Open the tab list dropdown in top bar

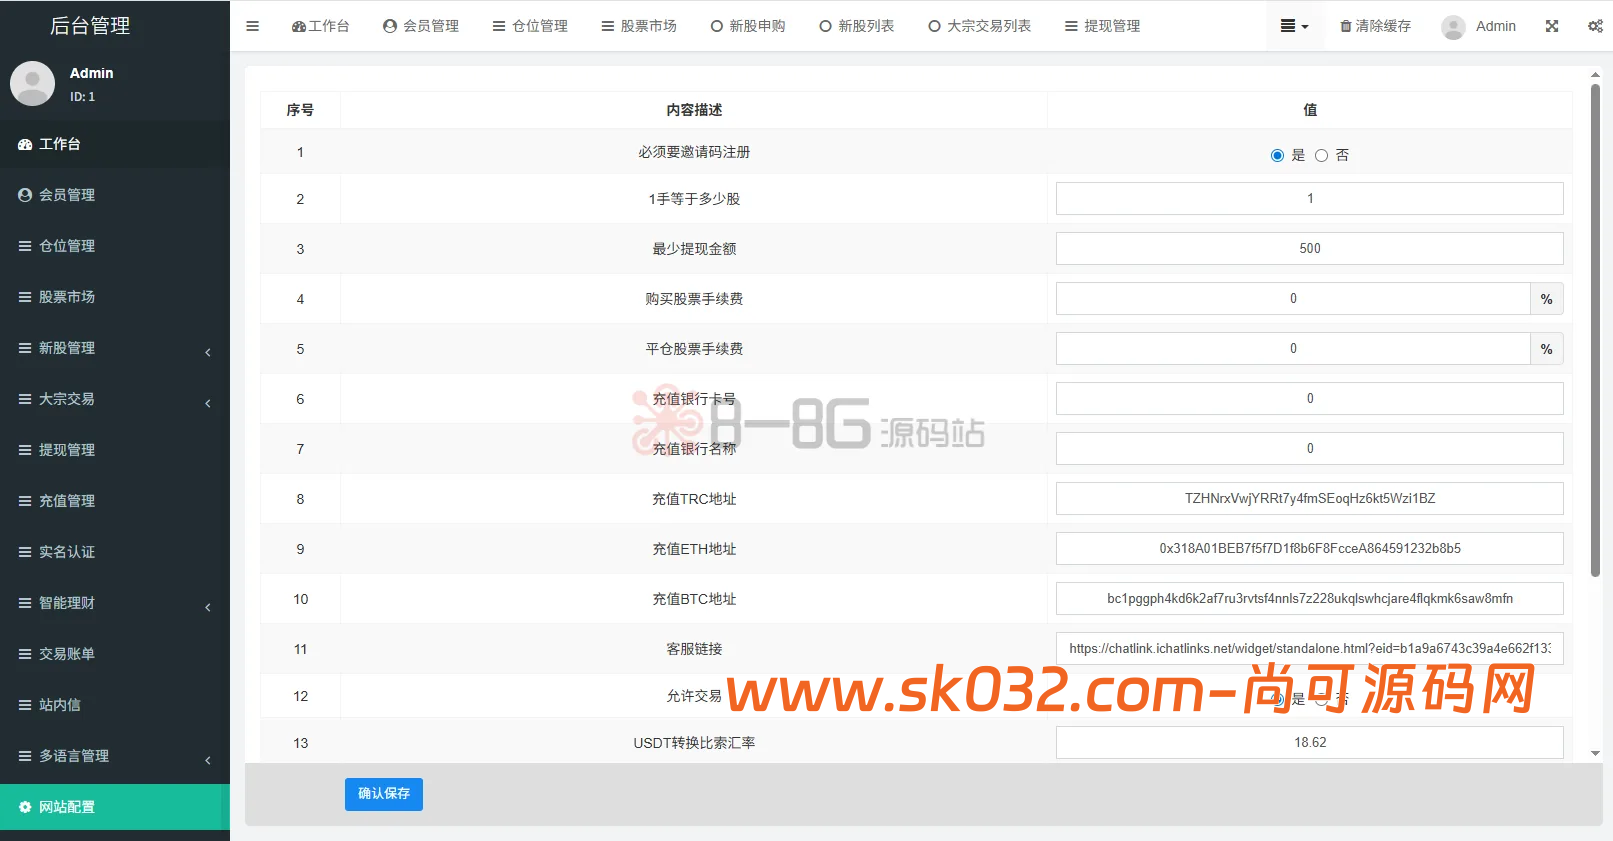pos(1294,26)
